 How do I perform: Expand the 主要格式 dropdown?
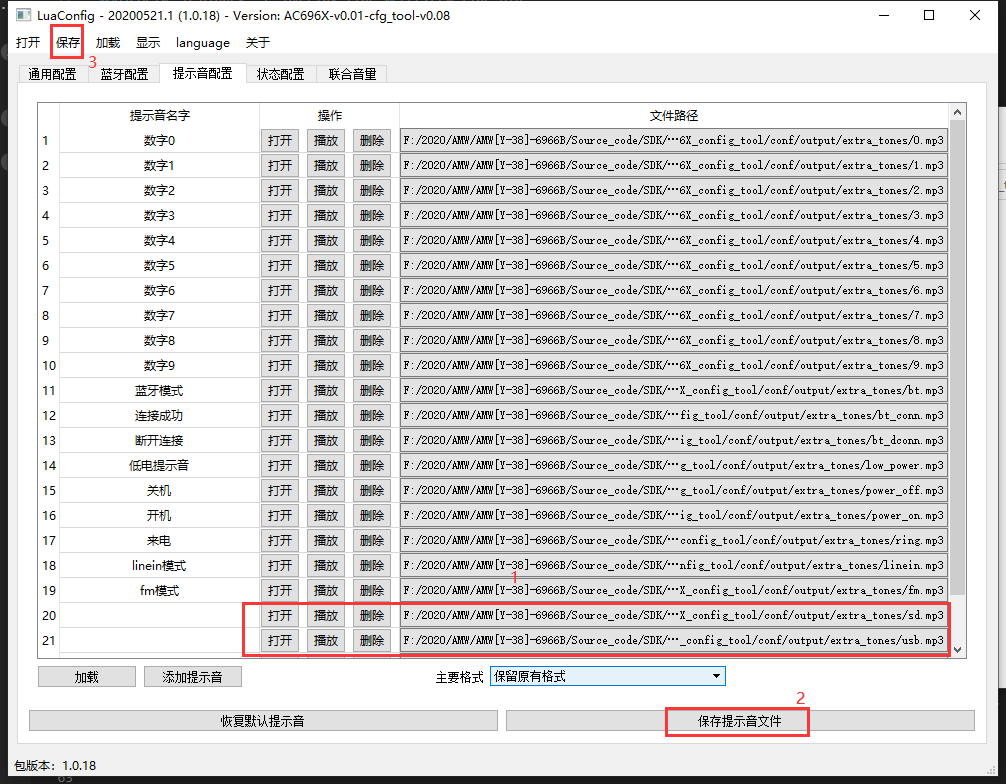point(608,676)
